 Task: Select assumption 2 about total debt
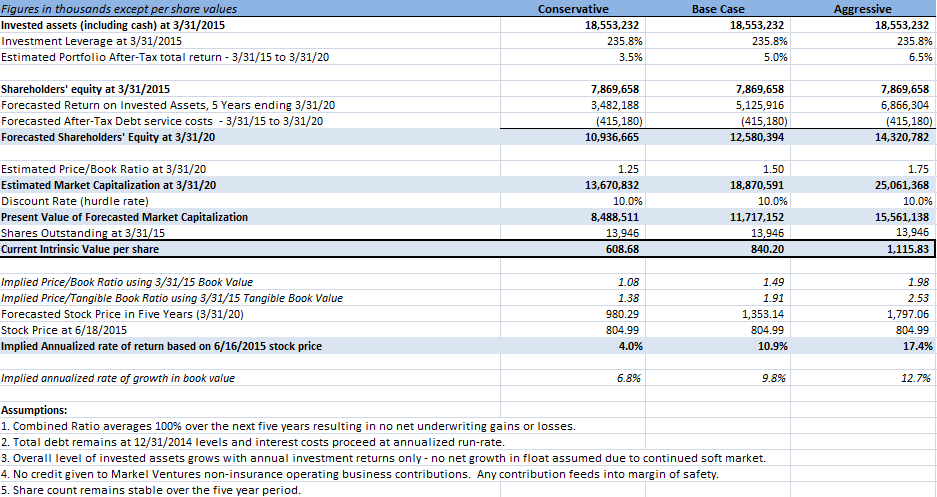coord(253,443)
